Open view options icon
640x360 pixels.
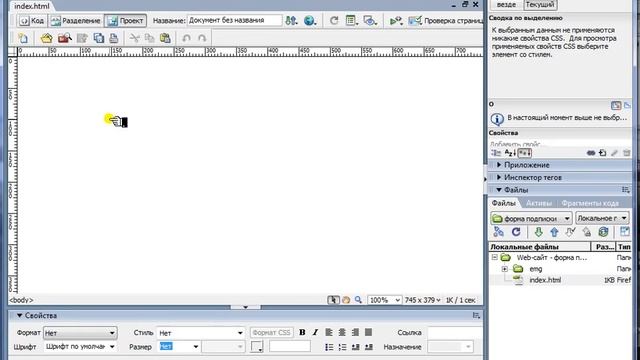click(351, 20)
